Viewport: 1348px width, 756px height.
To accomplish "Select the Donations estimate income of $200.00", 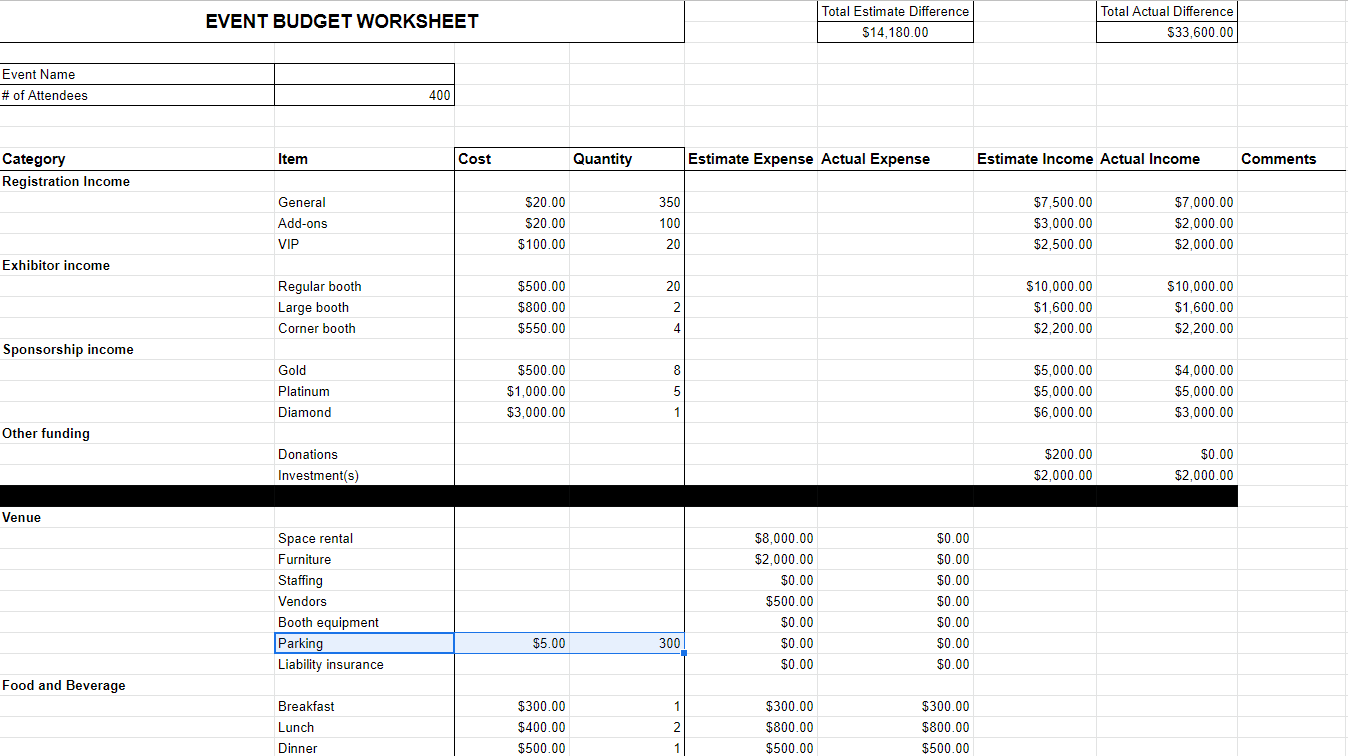I will (x=1035, y=454).
